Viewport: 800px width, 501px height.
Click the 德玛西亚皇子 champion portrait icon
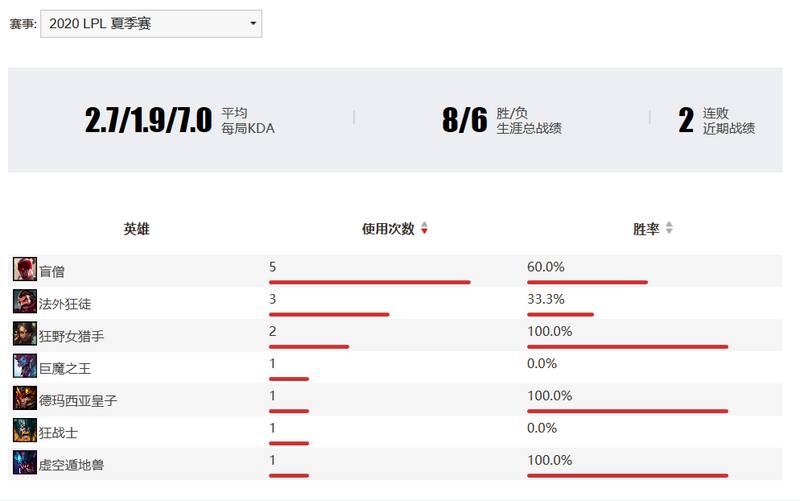click(24, 398)
